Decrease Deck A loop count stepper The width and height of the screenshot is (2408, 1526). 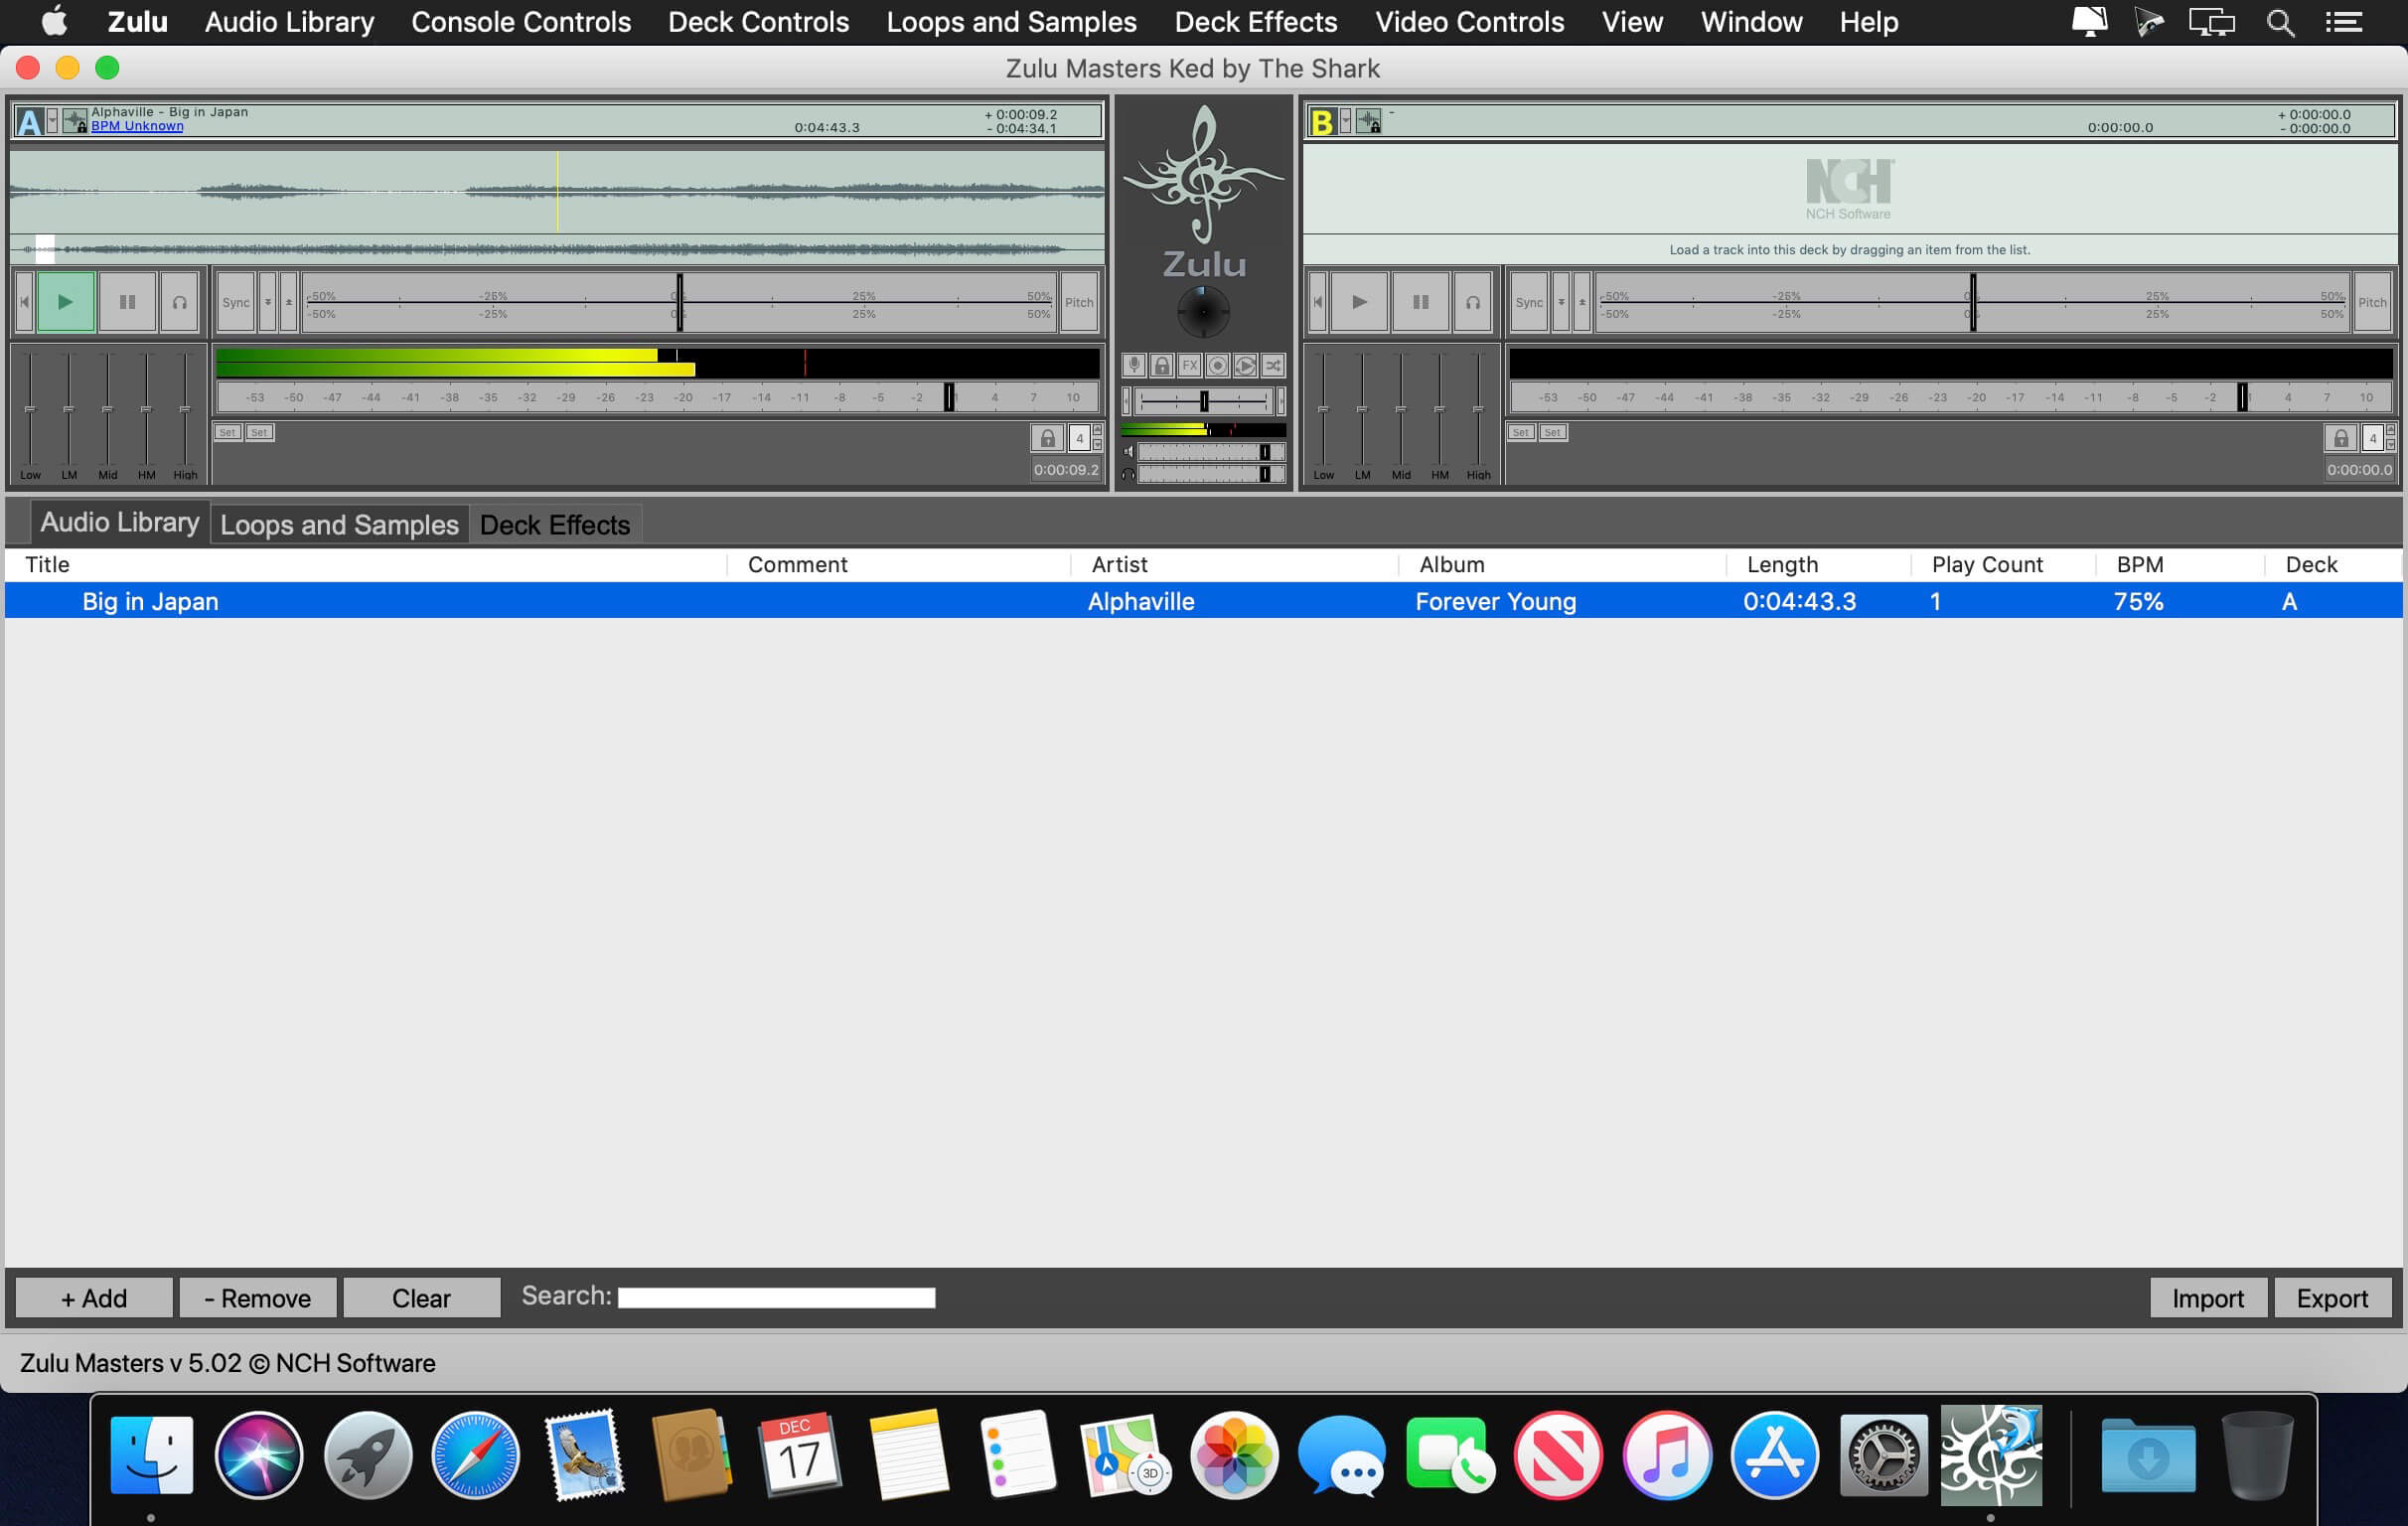(x=1097, y=445)
